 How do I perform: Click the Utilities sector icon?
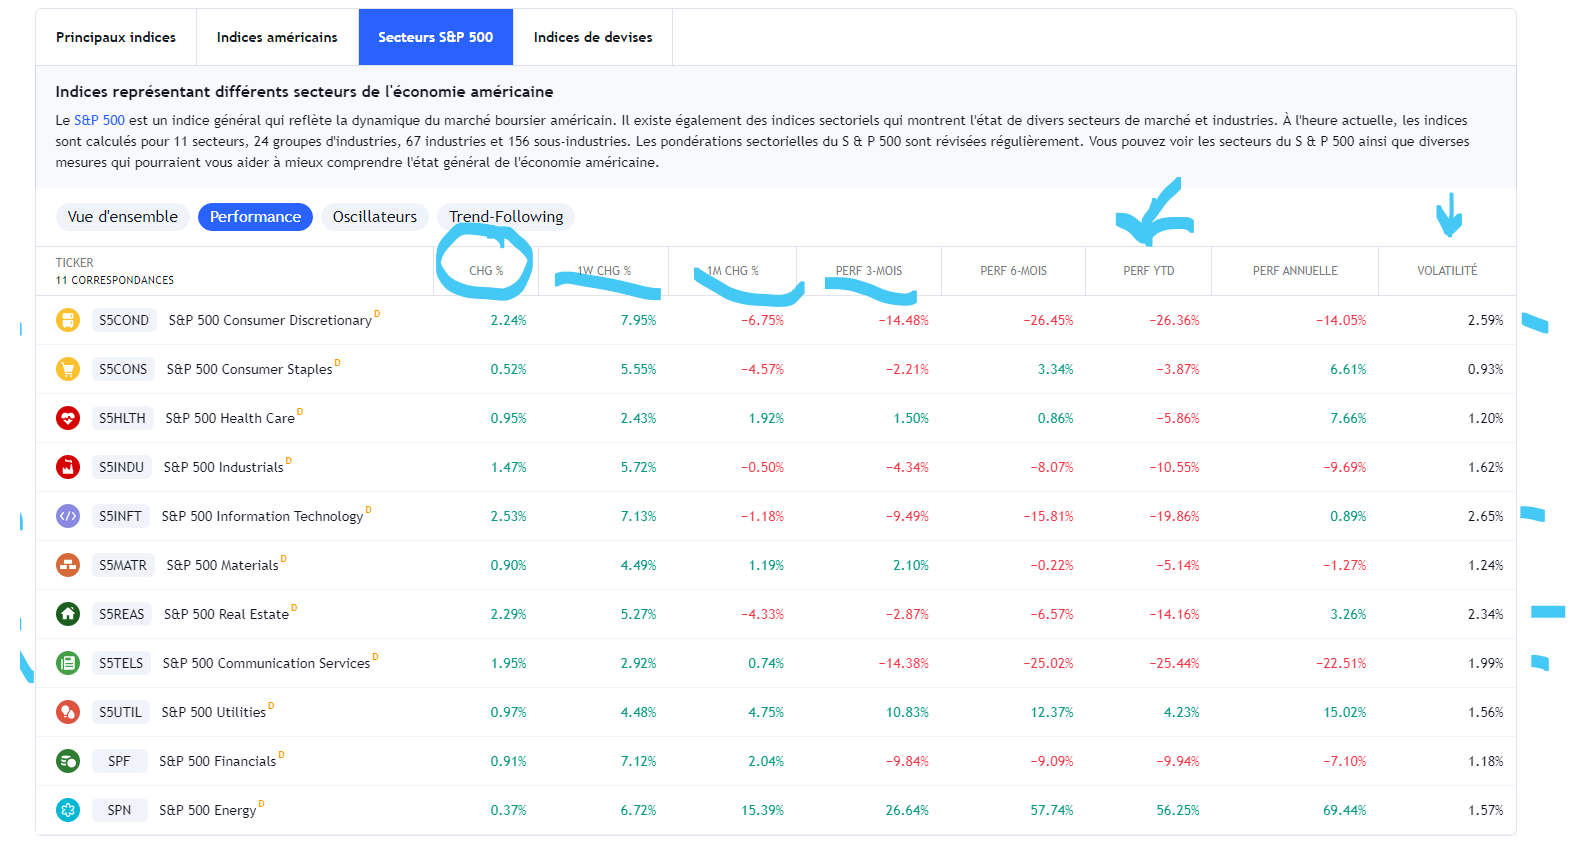pyautogui.click(x=68, y=712)
